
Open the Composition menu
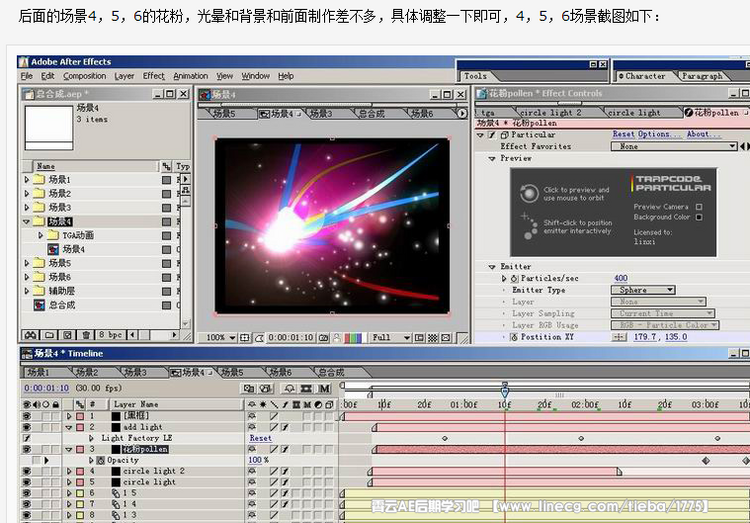pos(85,76)
